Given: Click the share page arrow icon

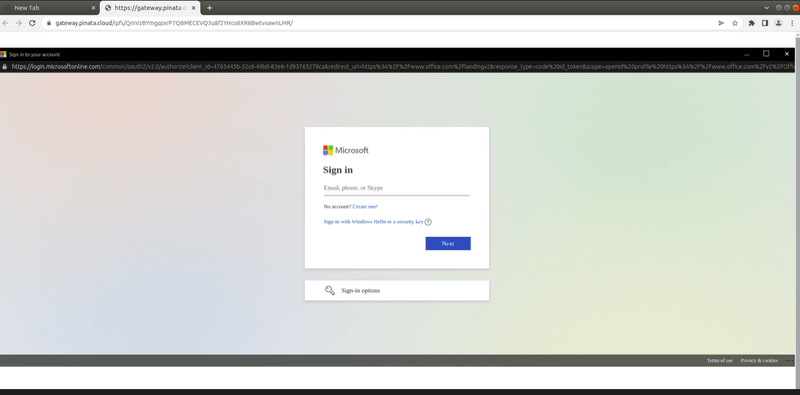Looking at the screenshot, I should [721, 23].
